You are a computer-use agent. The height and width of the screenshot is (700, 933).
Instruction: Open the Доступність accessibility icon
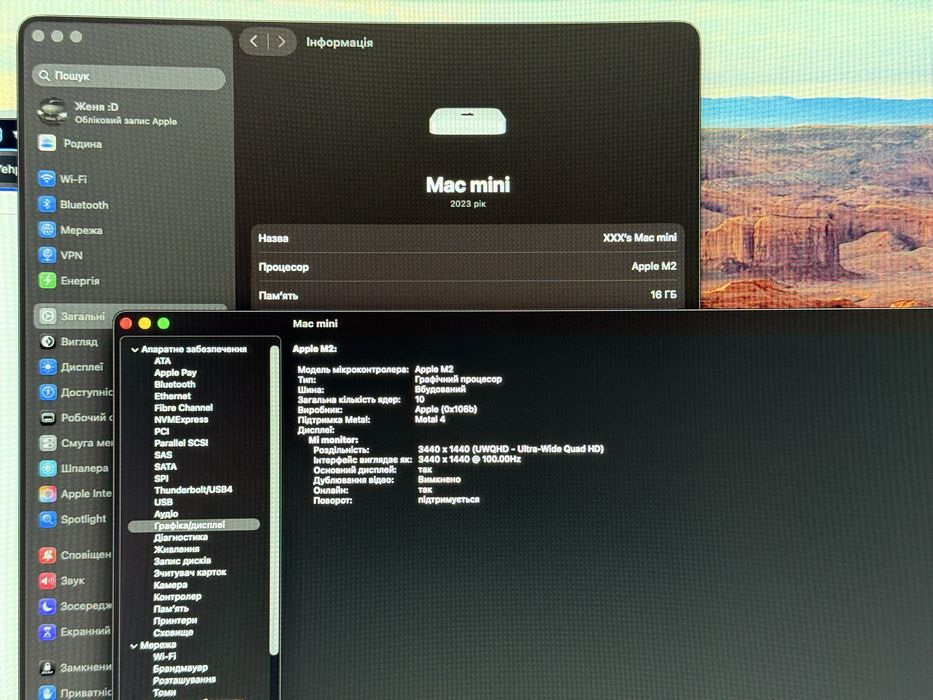click(48, 392)
